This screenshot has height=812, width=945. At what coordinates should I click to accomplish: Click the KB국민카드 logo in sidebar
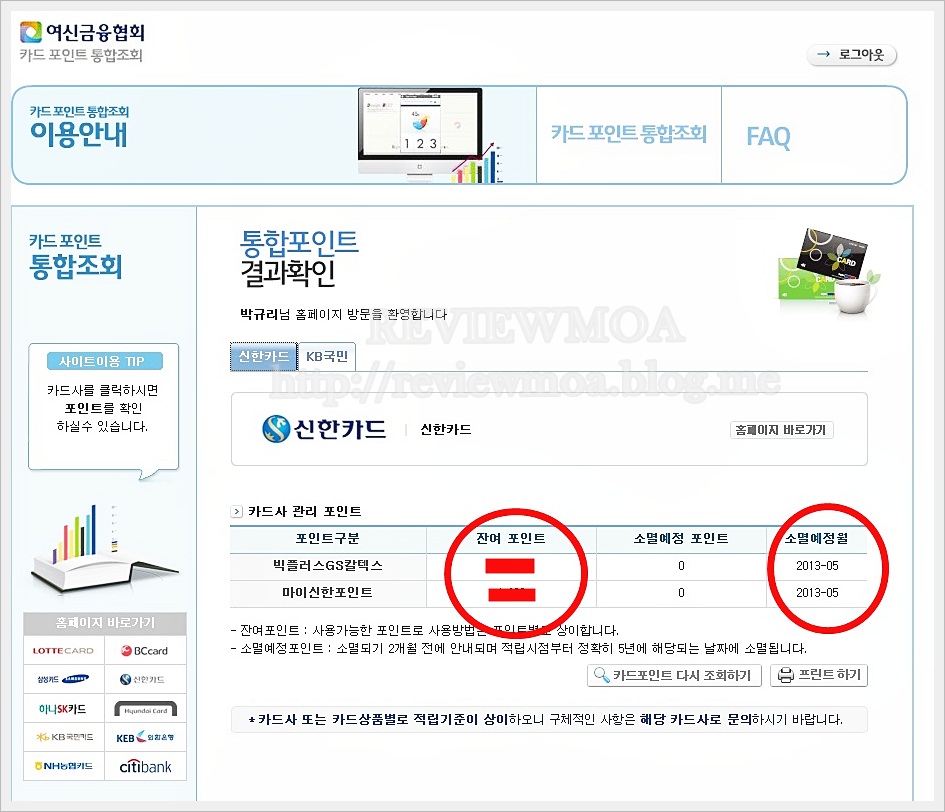[x=63, y=738]
